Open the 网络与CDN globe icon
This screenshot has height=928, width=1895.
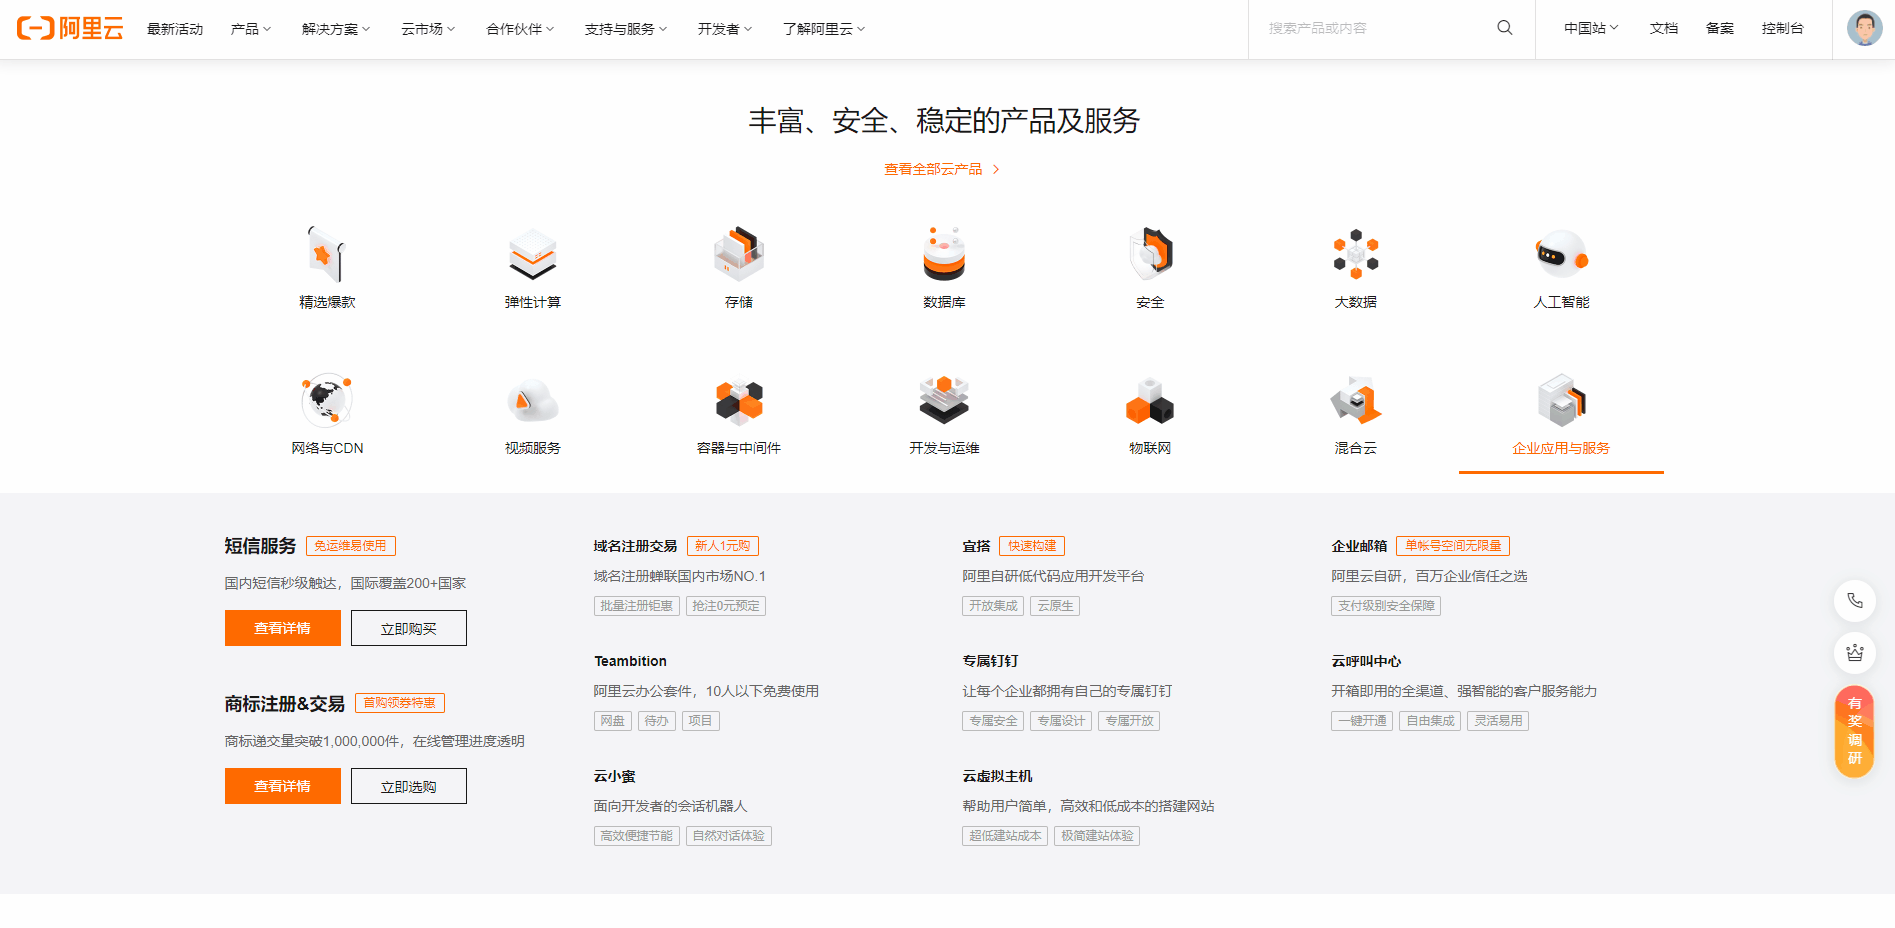click(x=327, y=399)
